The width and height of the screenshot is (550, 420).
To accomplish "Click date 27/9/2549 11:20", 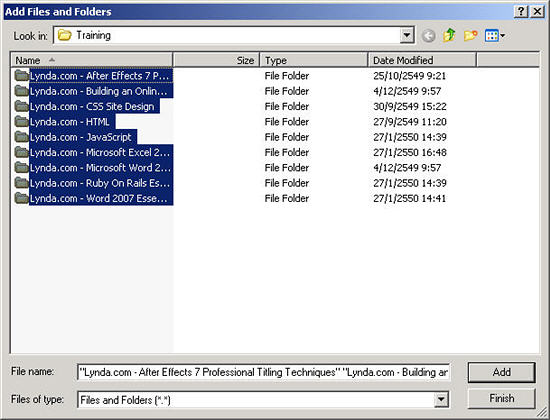I will (410, 122).
